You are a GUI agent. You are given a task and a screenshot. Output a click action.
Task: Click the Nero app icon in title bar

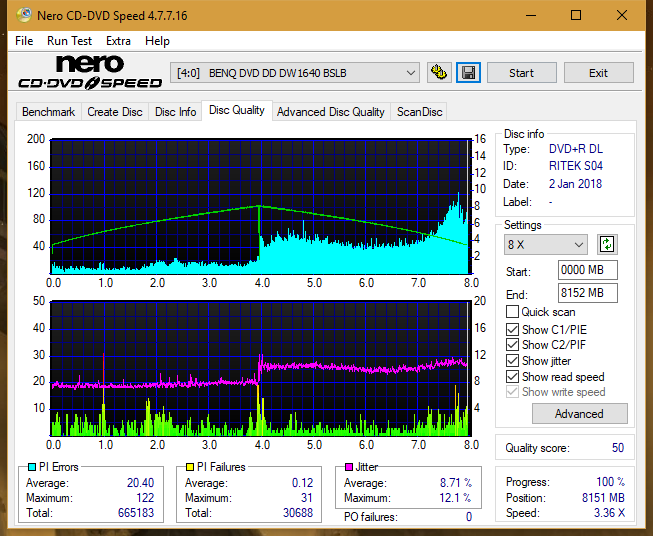pyautogui.click(x=24, y=15)
